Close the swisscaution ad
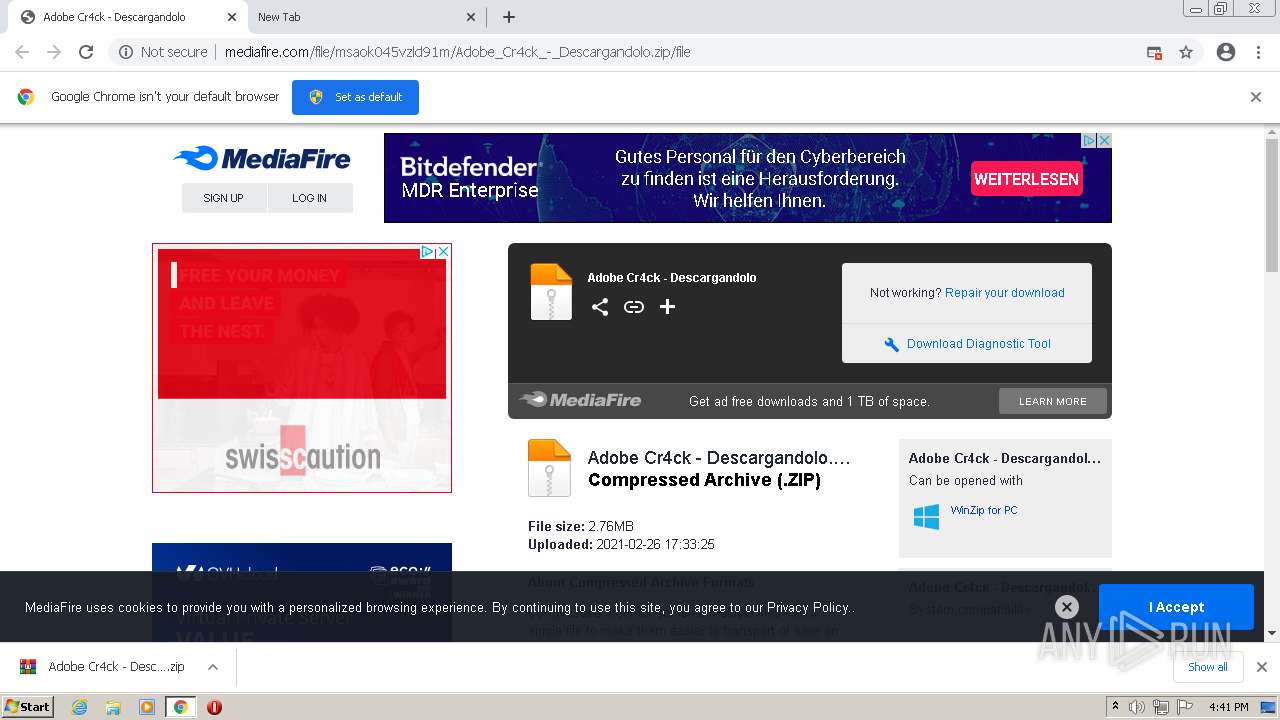The width and height of the screenshot is (1280, 720). click(x=443, y=252)
